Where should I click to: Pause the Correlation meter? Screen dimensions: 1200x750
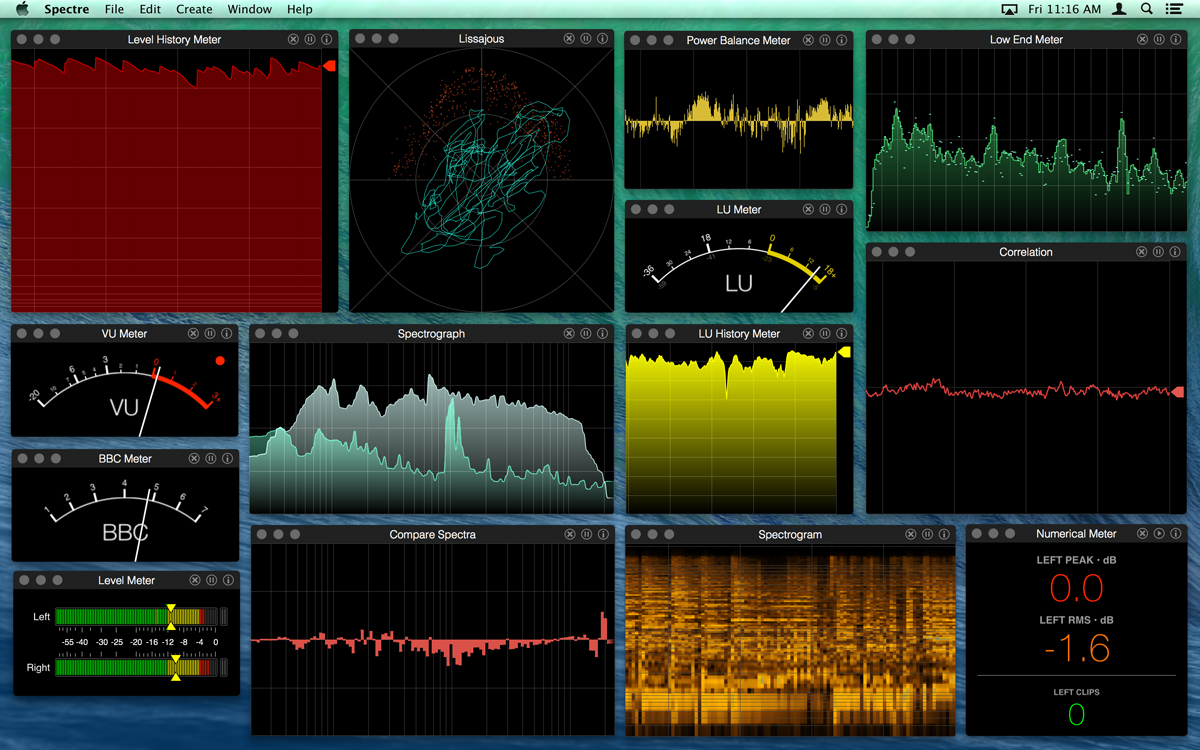click(1157, 251)
